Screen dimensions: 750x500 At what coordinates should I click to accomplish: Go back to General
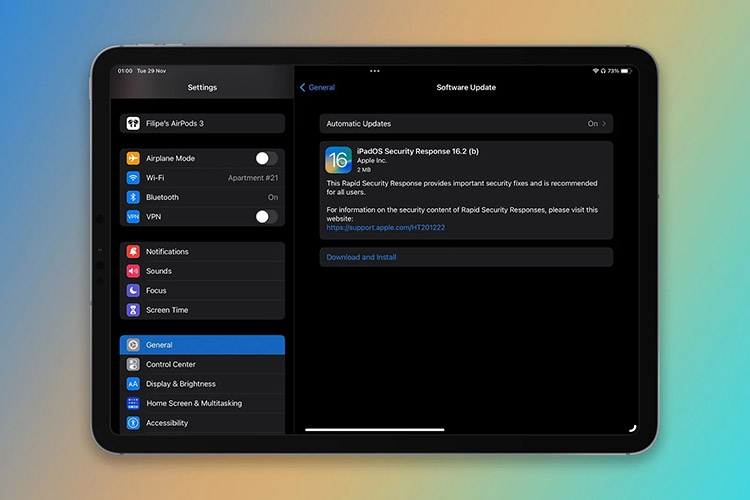[x=317, y=87]
